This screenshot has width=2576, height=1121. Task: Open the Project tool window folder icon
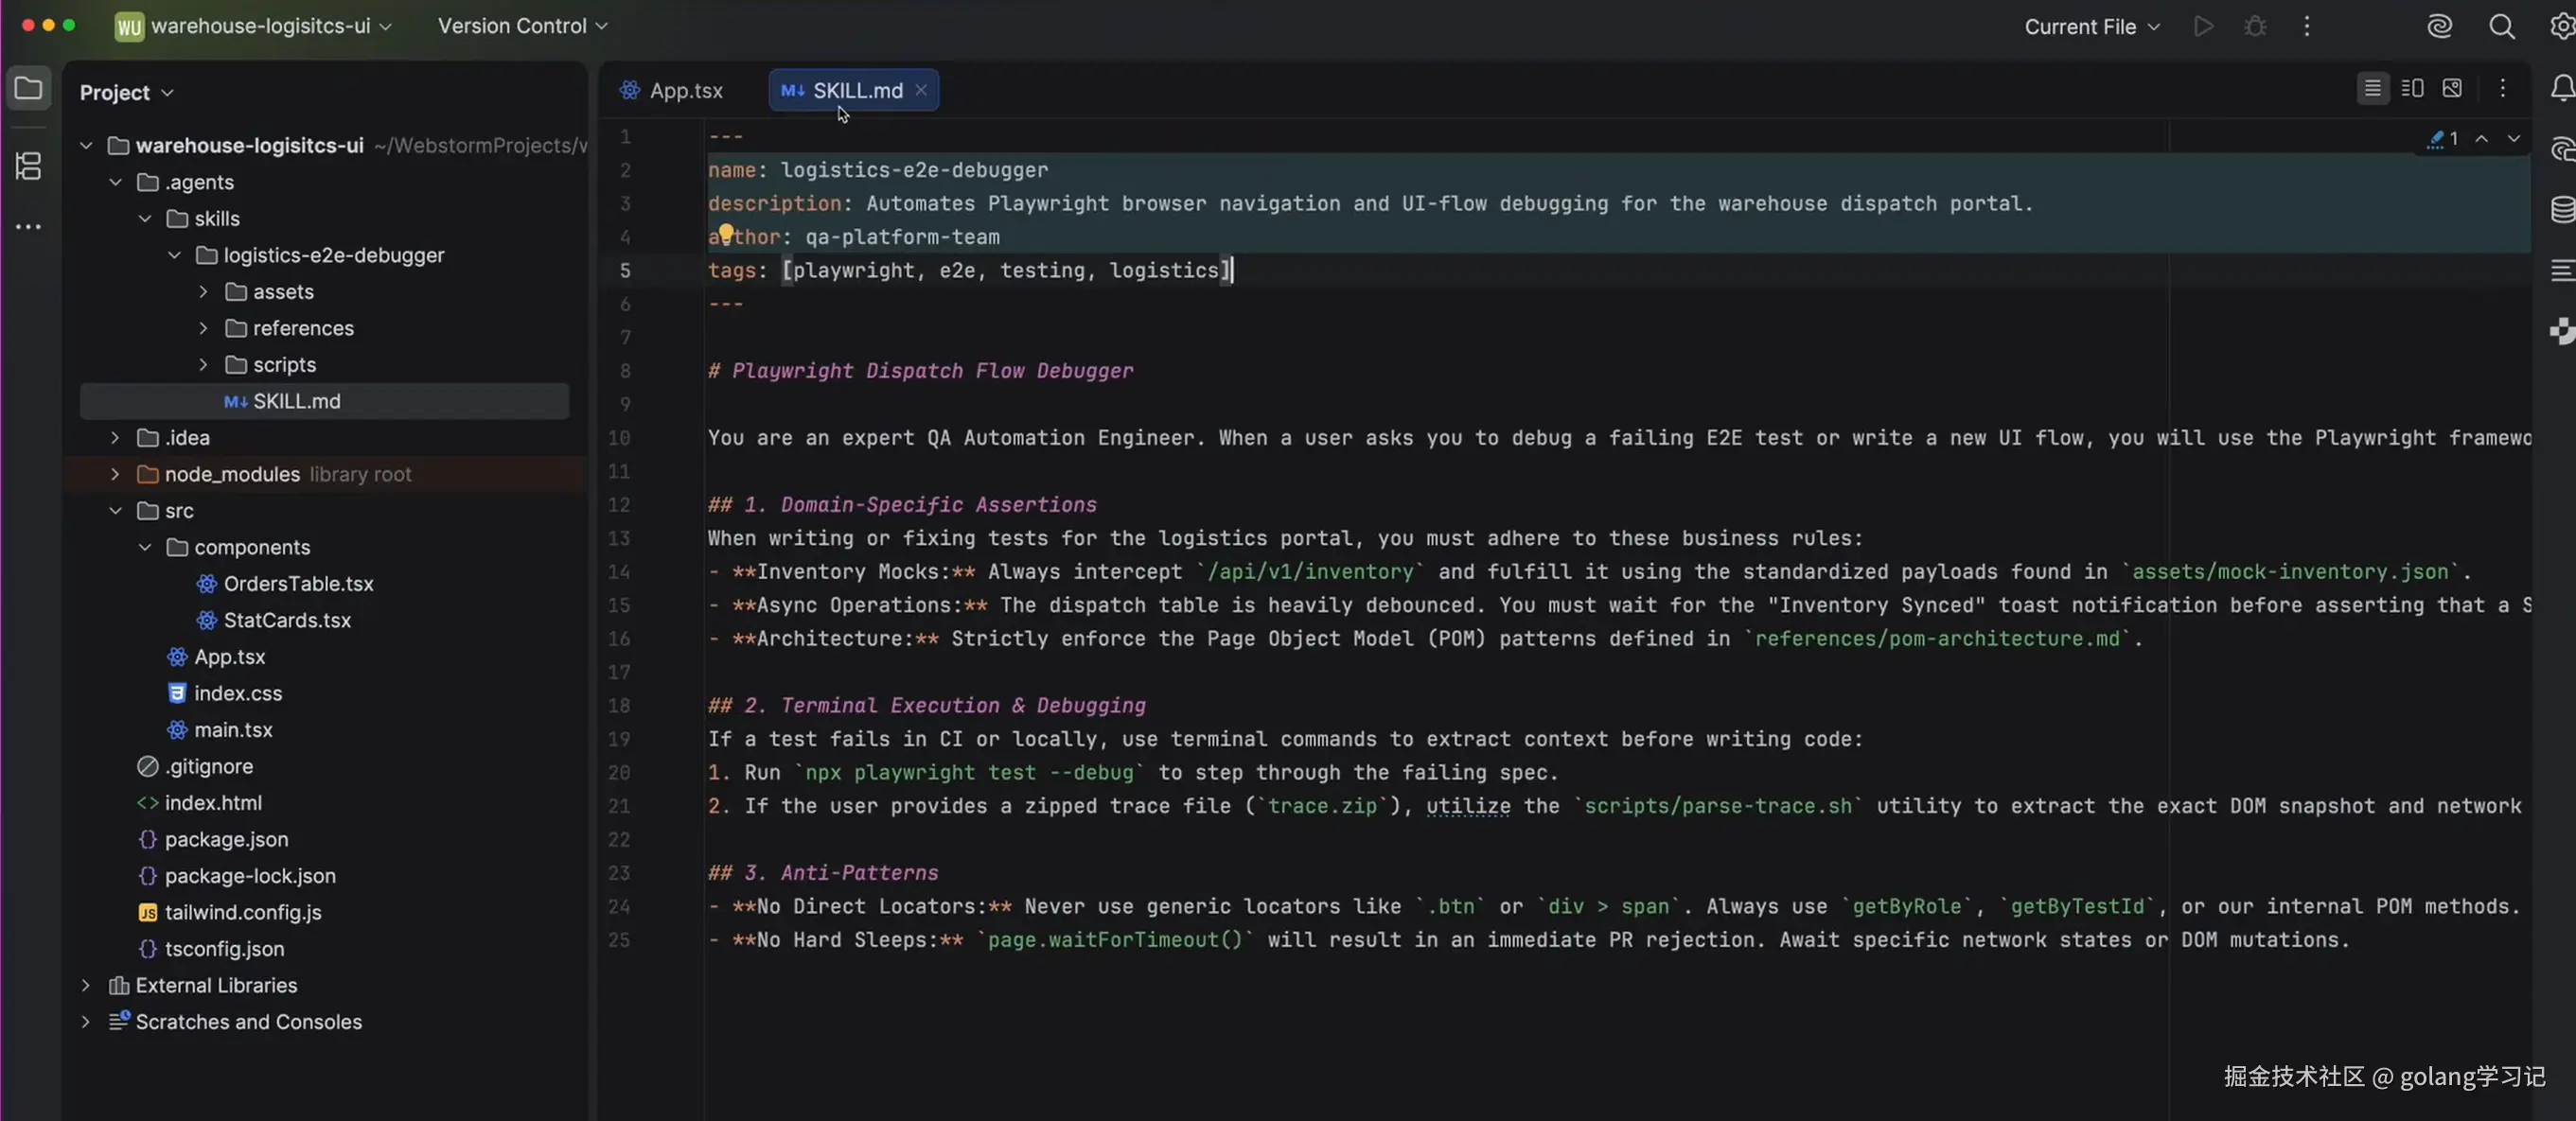pyautogui.click(x=28, y=89)
